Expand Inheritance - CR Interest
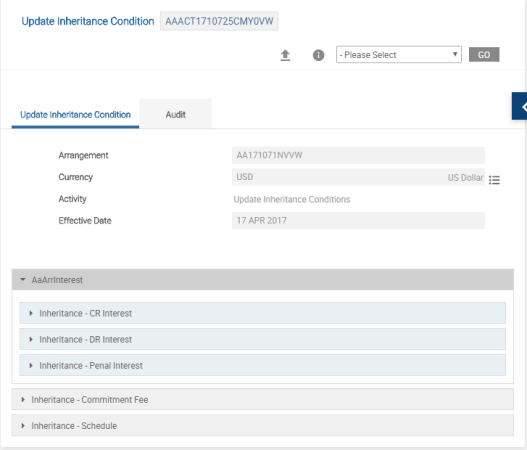 point(262,313)
